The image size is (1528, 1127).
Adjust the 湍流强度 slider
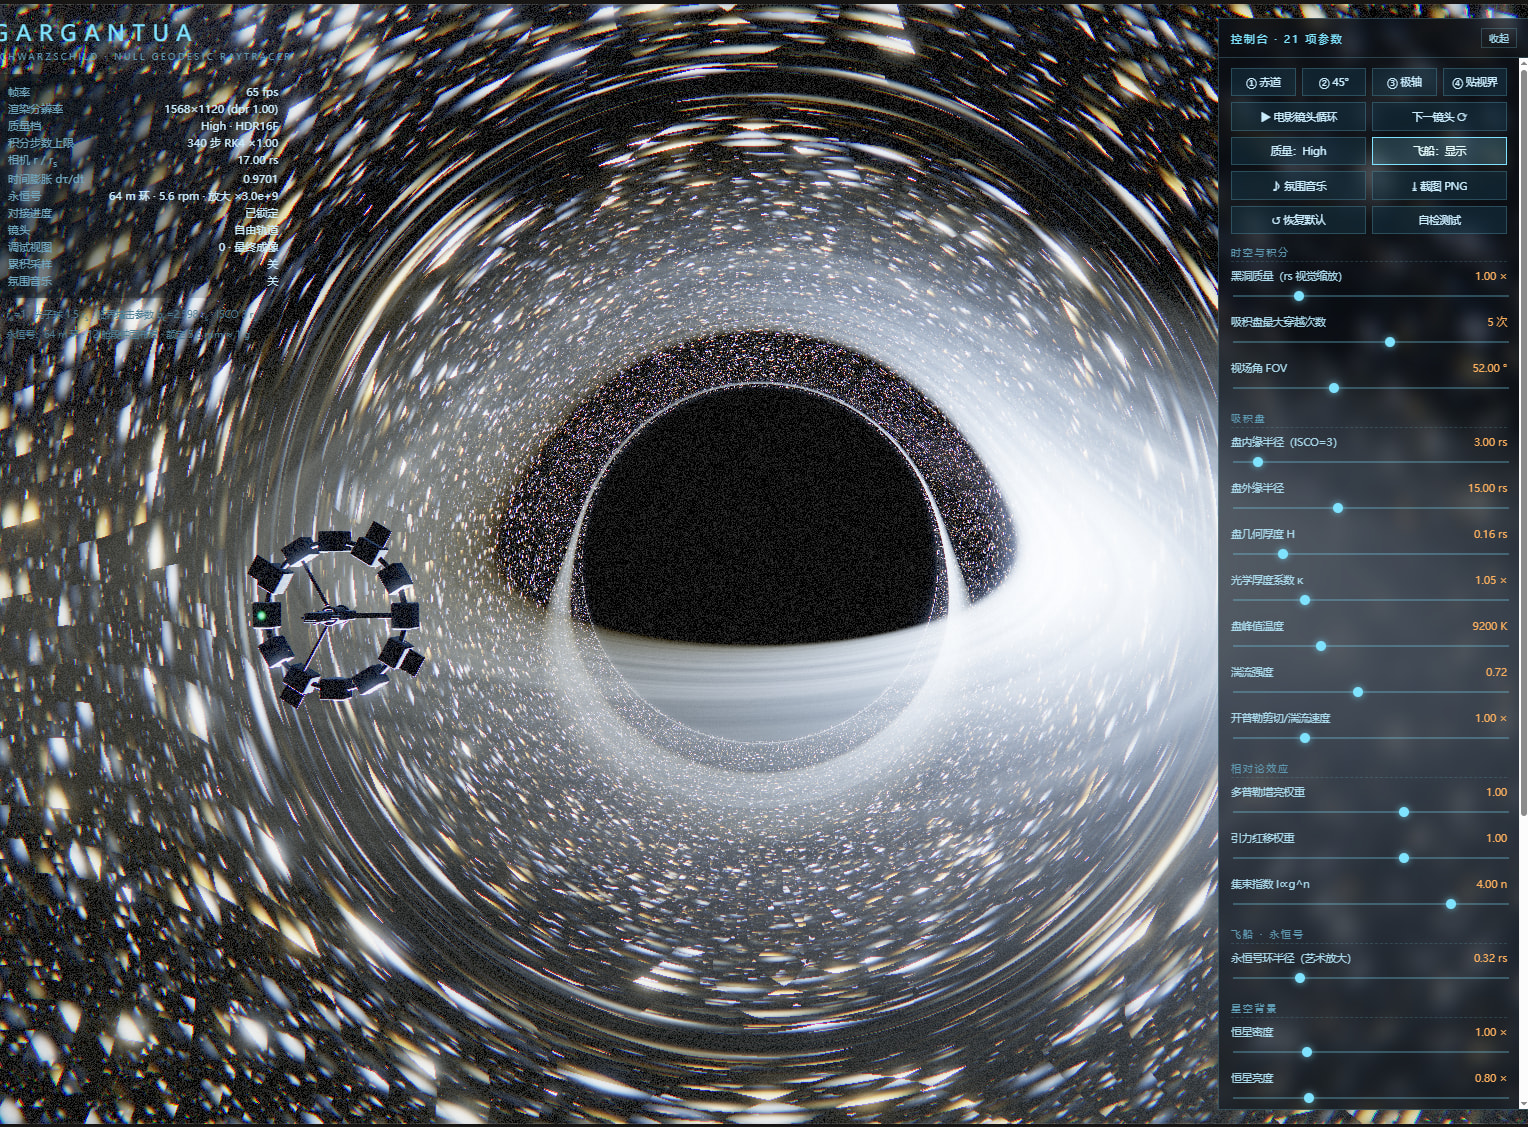1370,692
